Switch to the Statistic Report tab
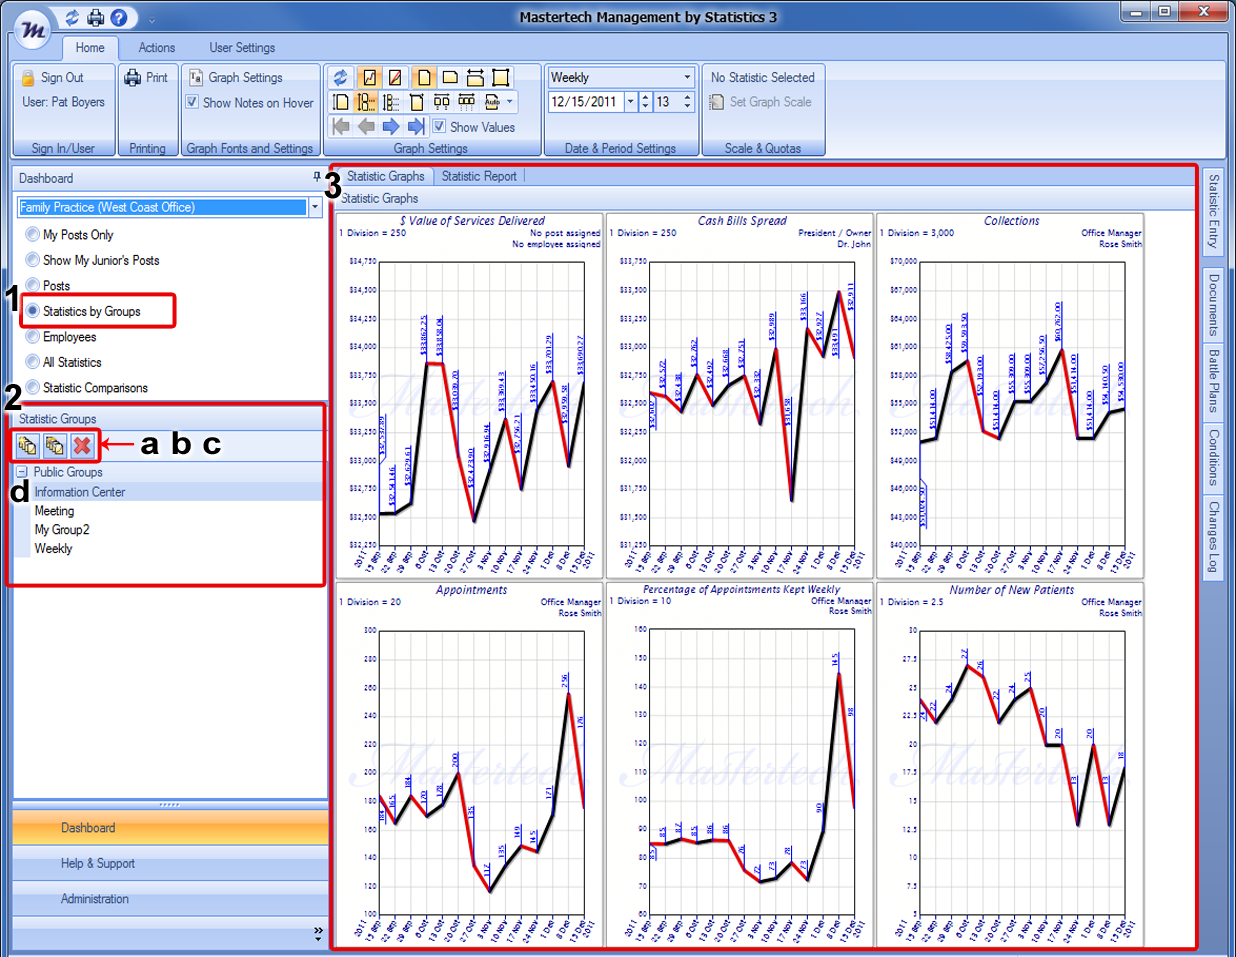 [479, 176]
